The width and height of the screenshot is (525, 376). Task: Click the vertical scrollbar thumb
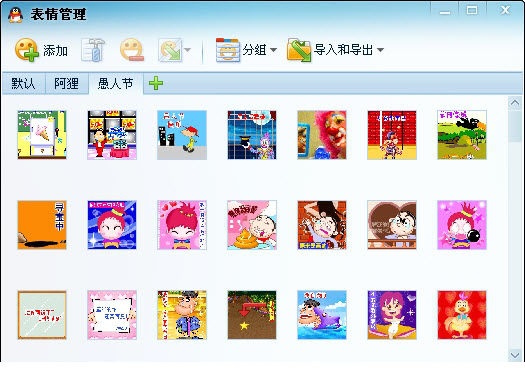pos(515,126)
